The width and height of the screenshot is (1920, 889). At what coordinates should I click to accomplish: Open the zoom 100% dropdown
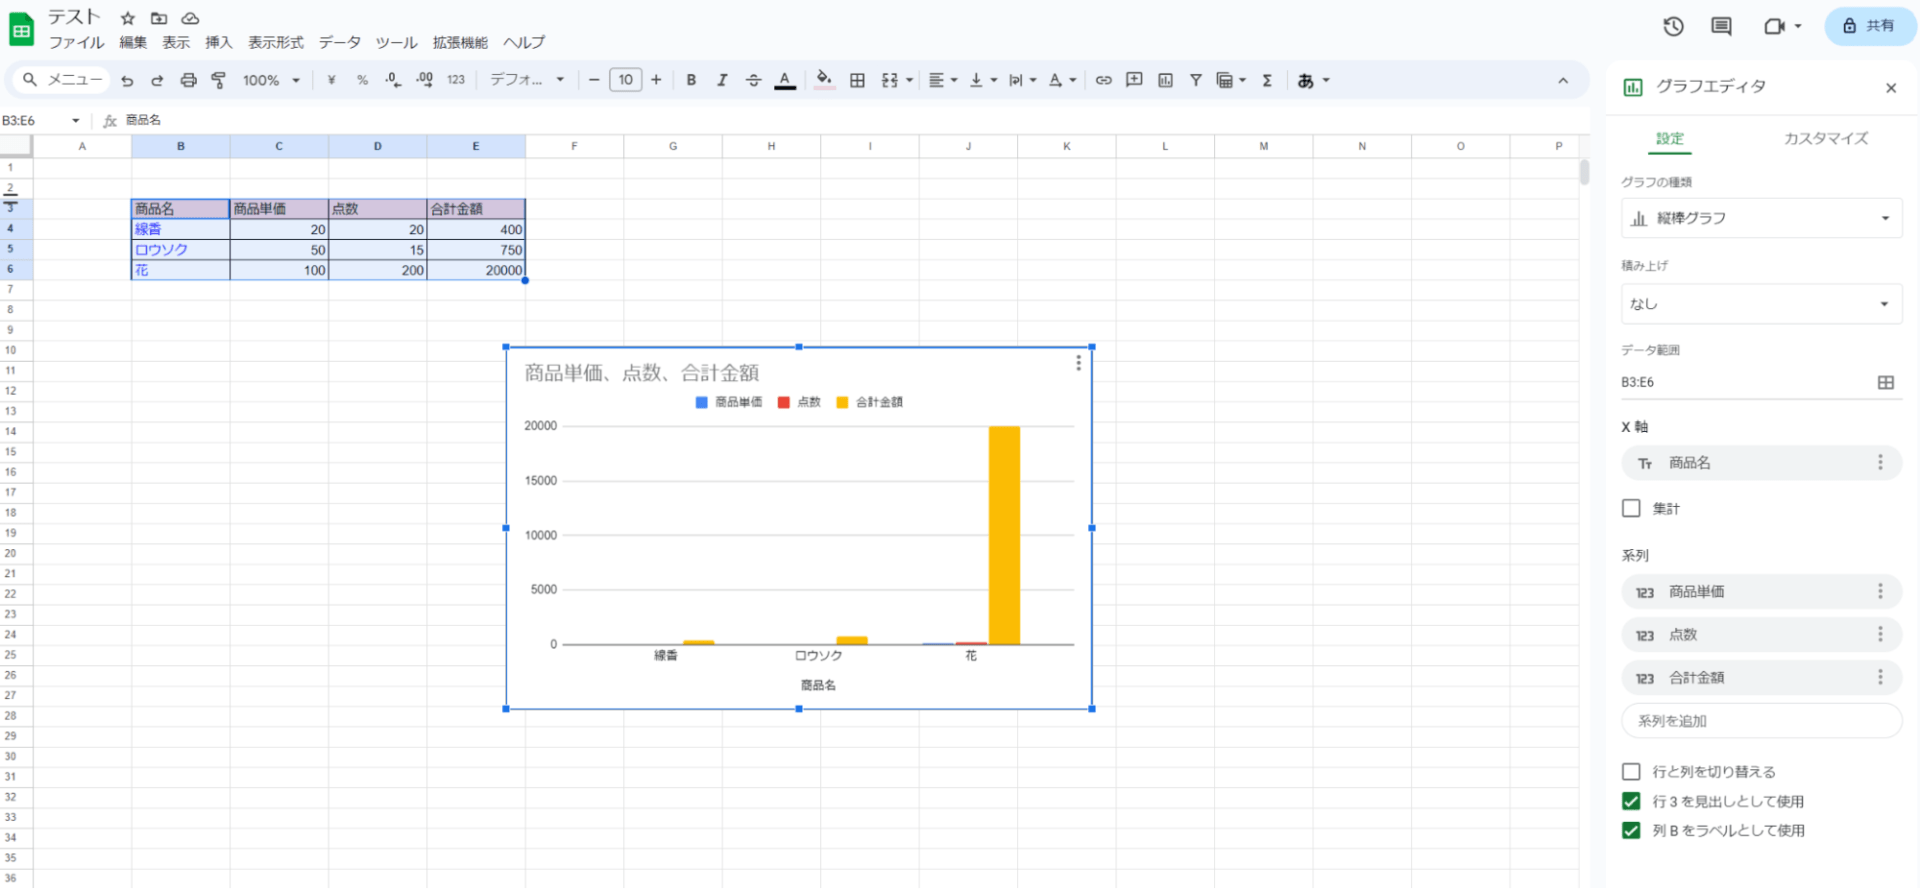(x=271, y=80)
